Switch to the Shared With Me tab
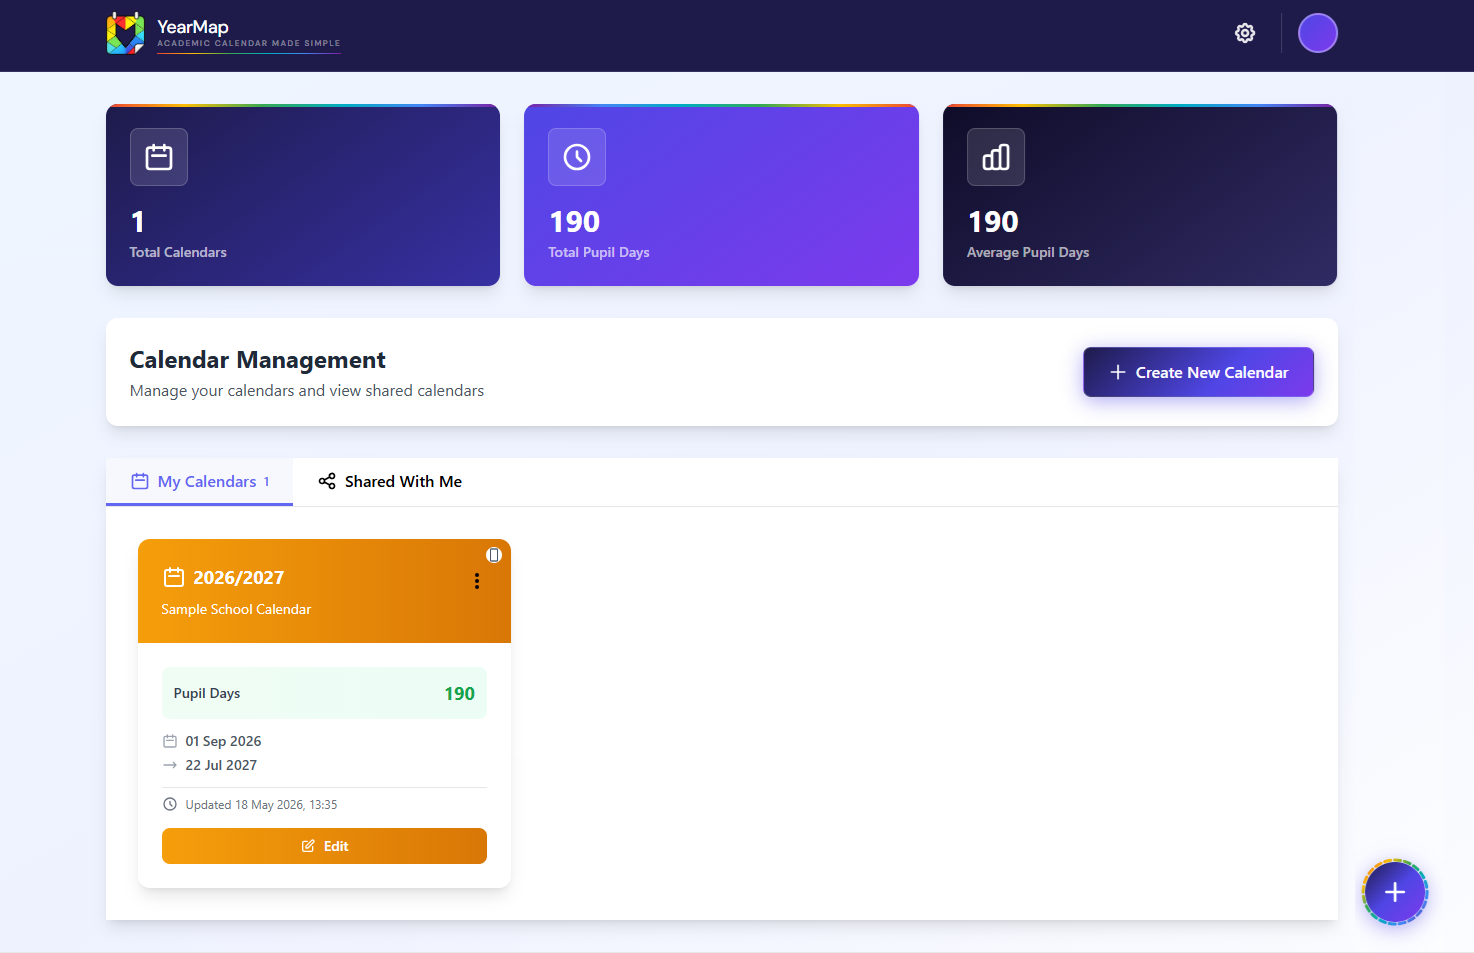 390,482
